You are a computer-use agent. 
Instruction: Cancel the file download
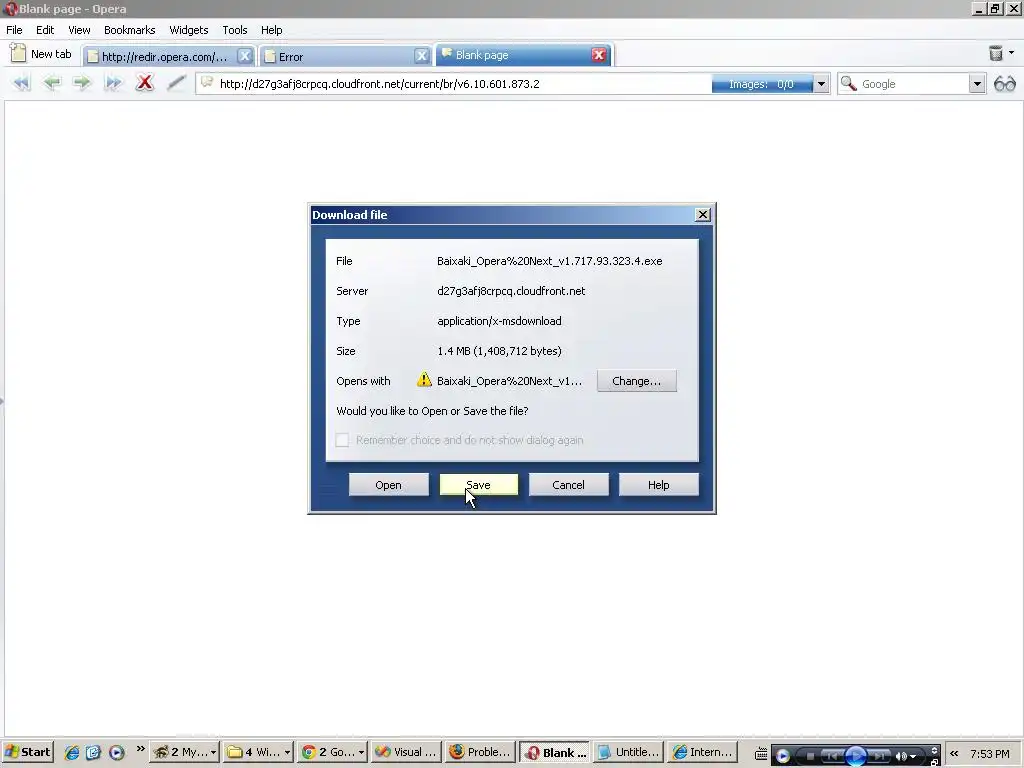click(568, 485)
